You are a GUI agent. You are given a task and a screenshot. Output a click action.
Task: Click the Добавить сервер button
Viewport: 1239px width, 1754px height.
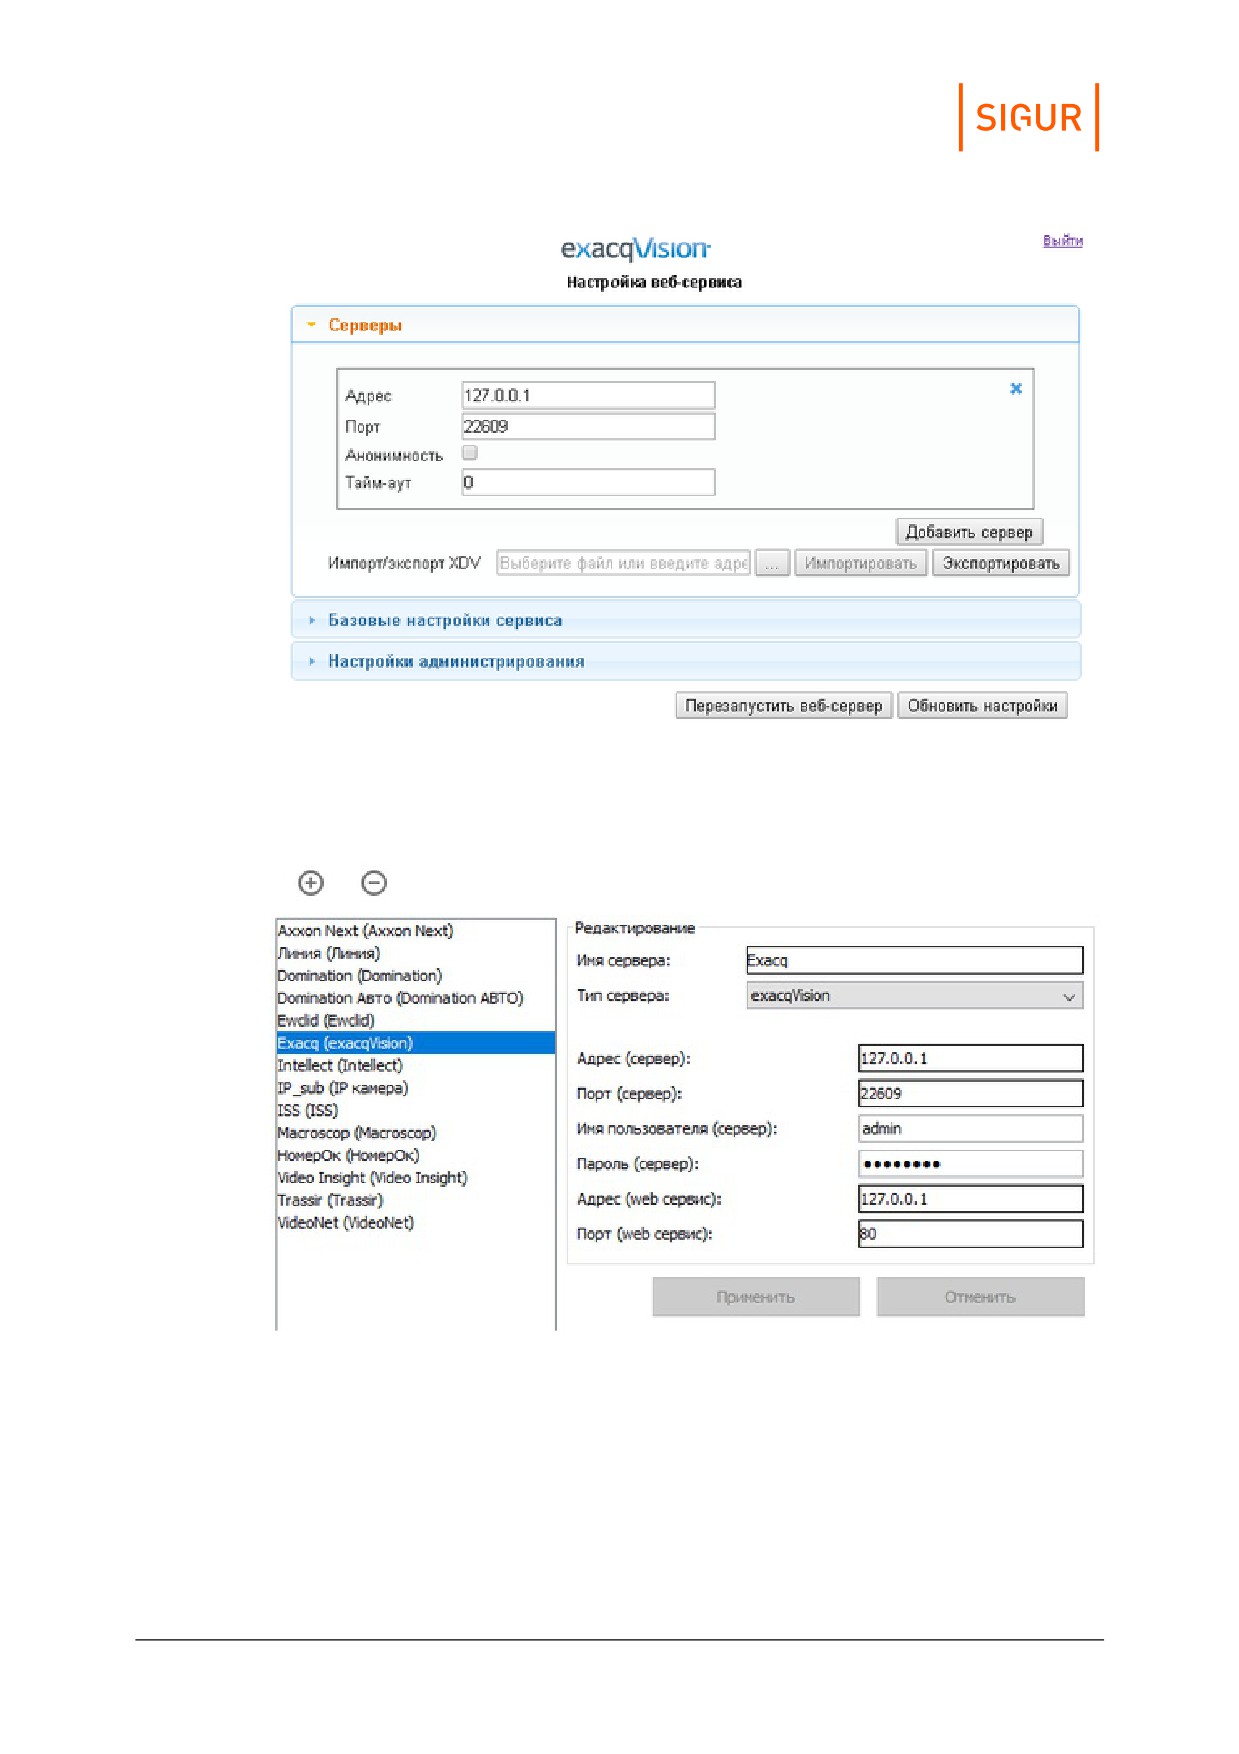tap(969, 532)
